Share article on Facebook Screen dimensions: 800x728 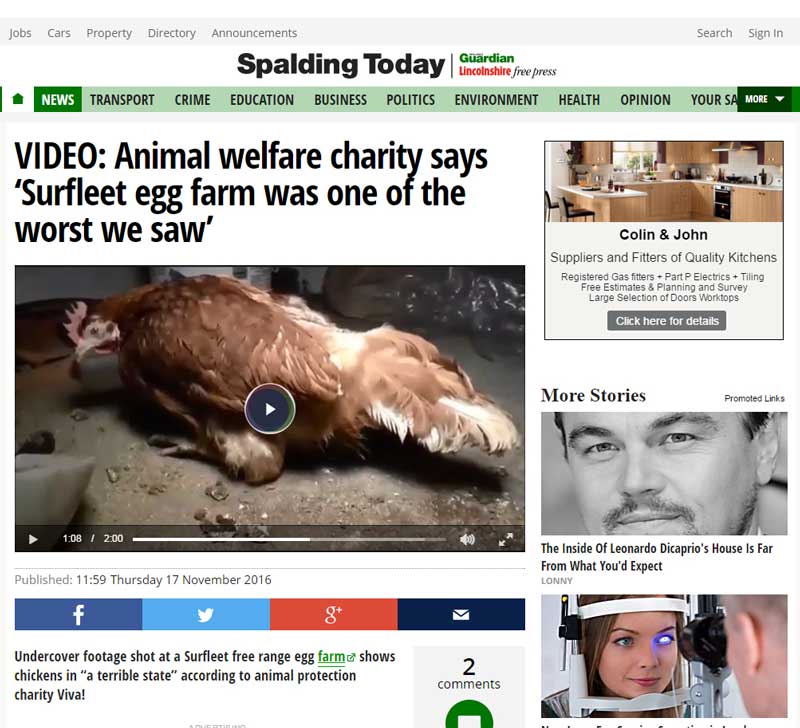tap(78, 614)
